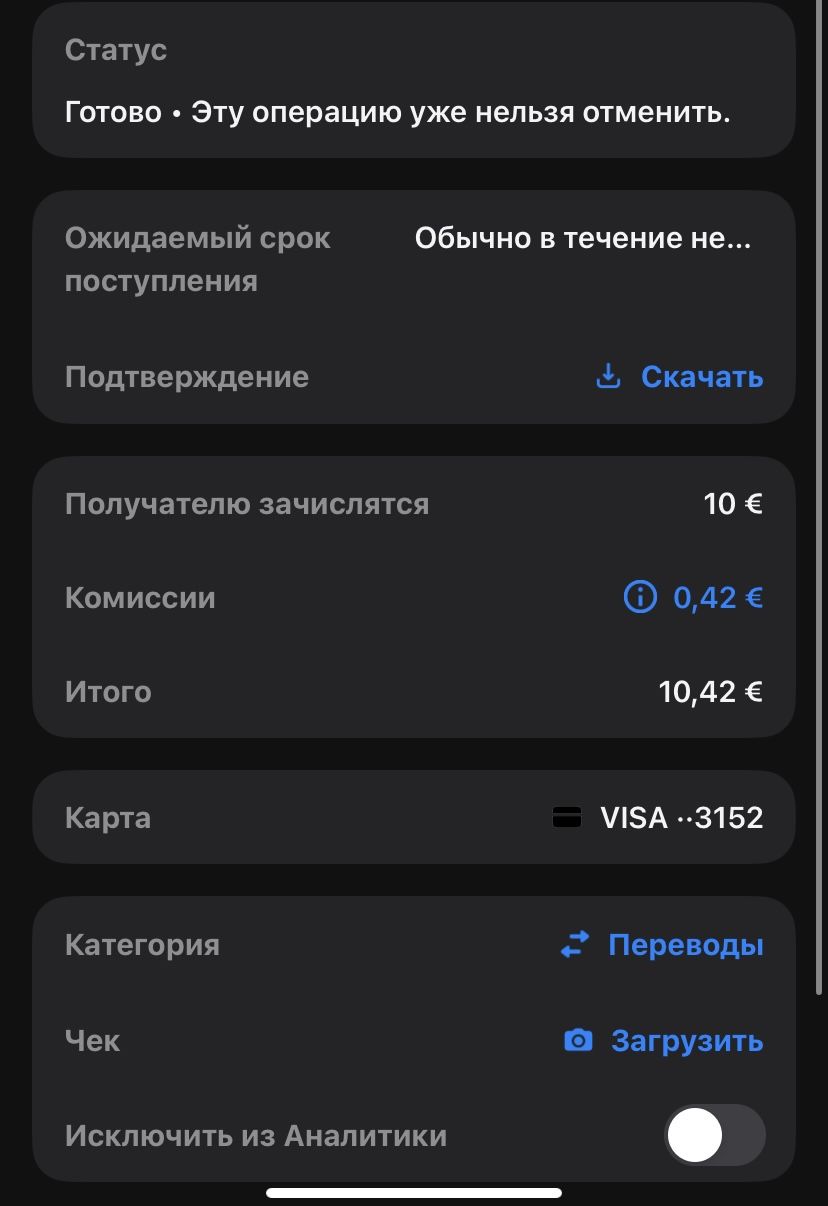
Task: Tap the Статус heading label
Action: pos(116,50)
